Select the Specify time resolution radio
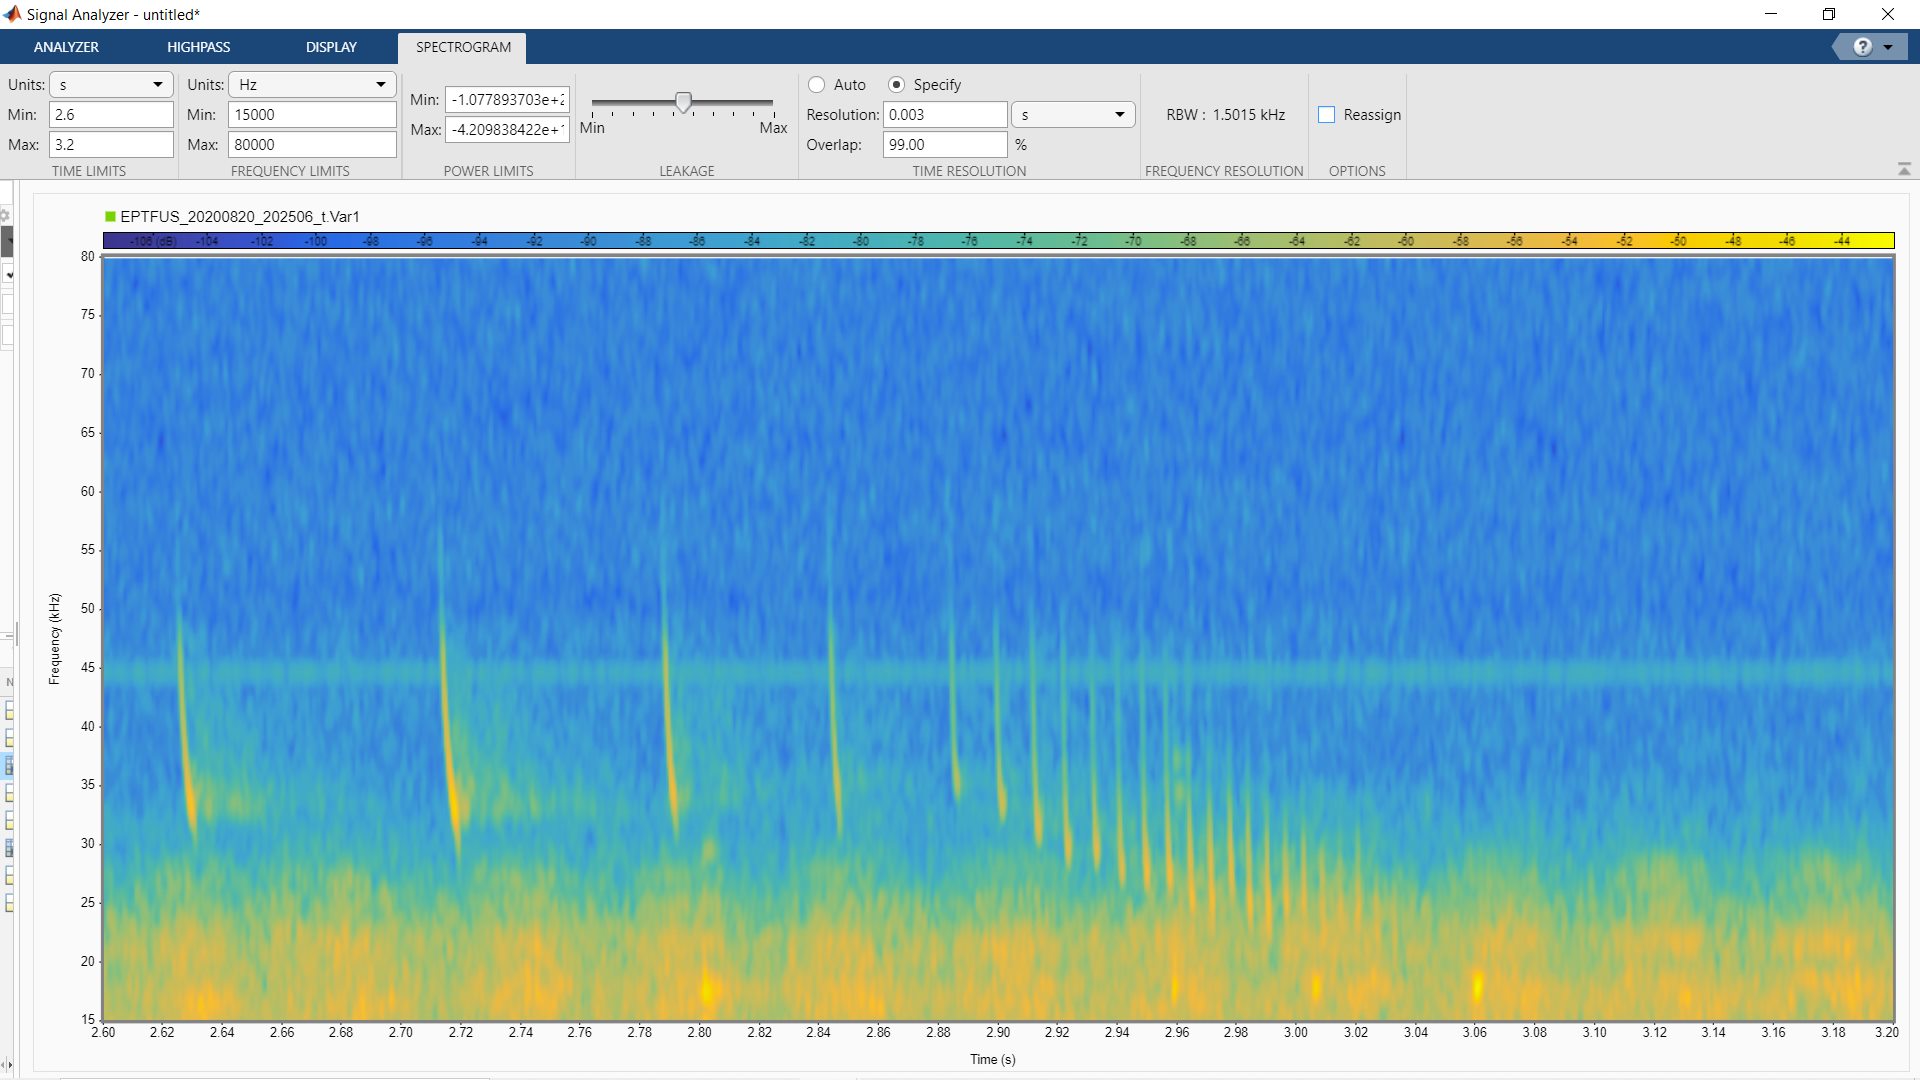The image size is (1920, 1080). click(x=897, y=85)
